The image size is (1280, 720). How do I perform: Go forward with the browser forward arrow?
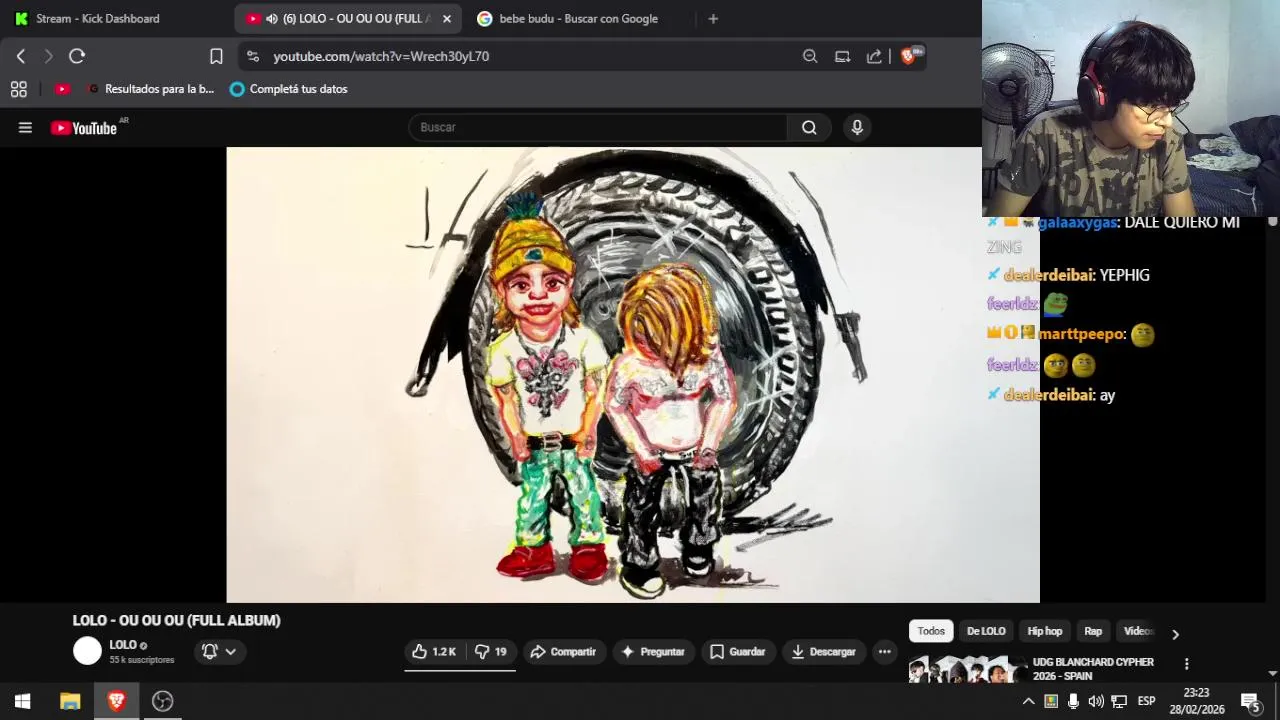click(48, 56)
